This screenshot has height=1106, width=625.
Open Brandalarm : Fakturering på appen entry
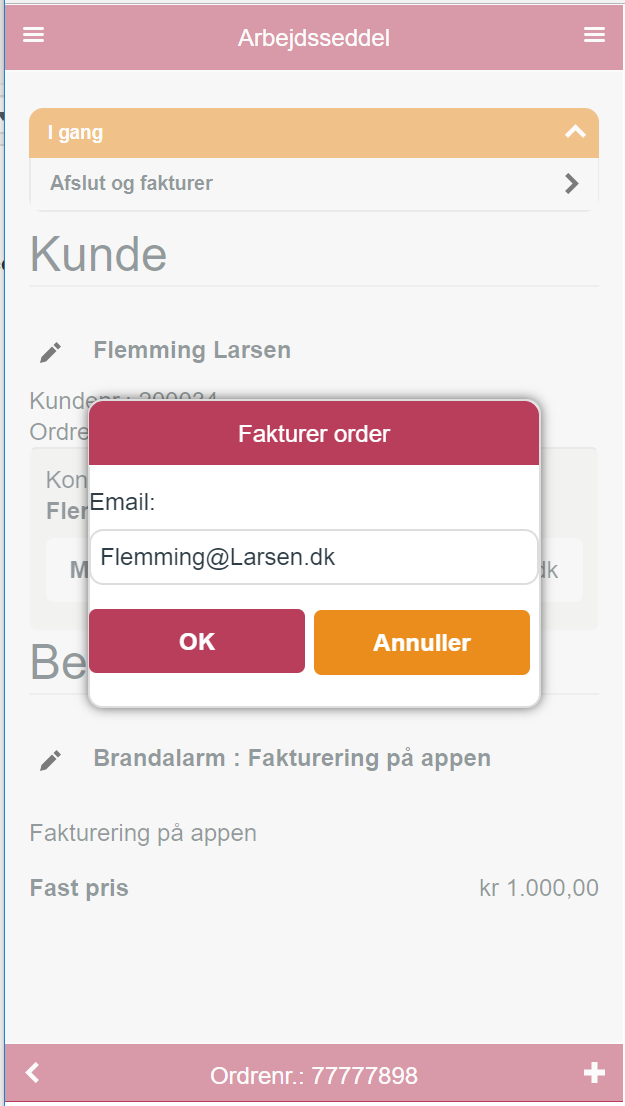coord(292,758)
